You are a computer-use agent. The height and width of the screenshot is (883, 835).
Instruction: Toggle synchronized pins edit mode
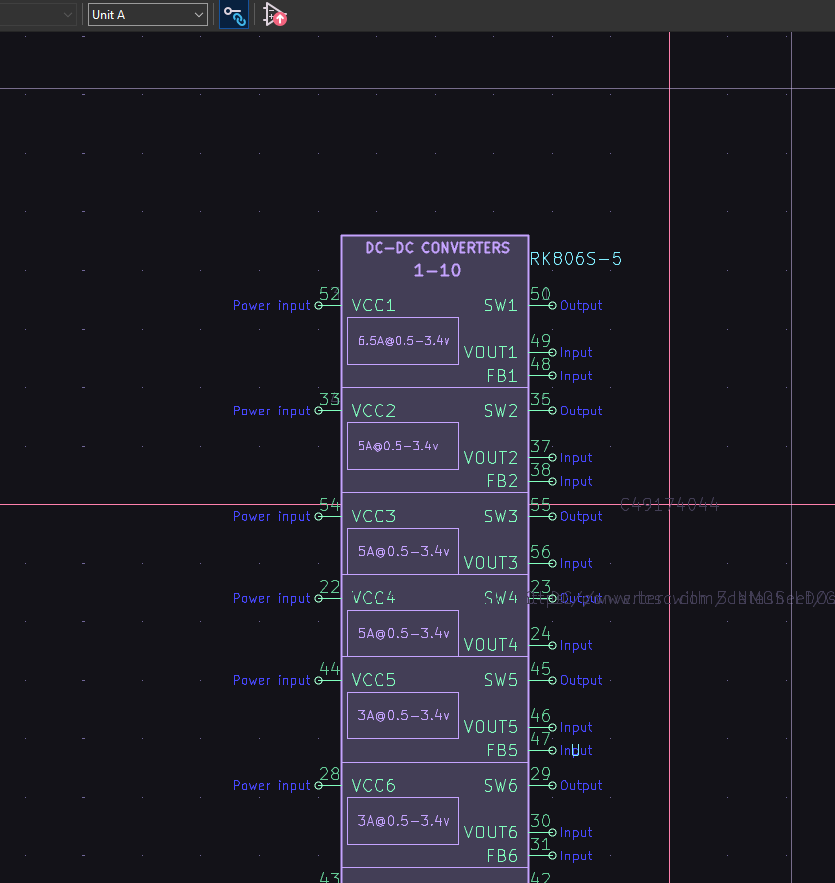[x=234, y=15]
